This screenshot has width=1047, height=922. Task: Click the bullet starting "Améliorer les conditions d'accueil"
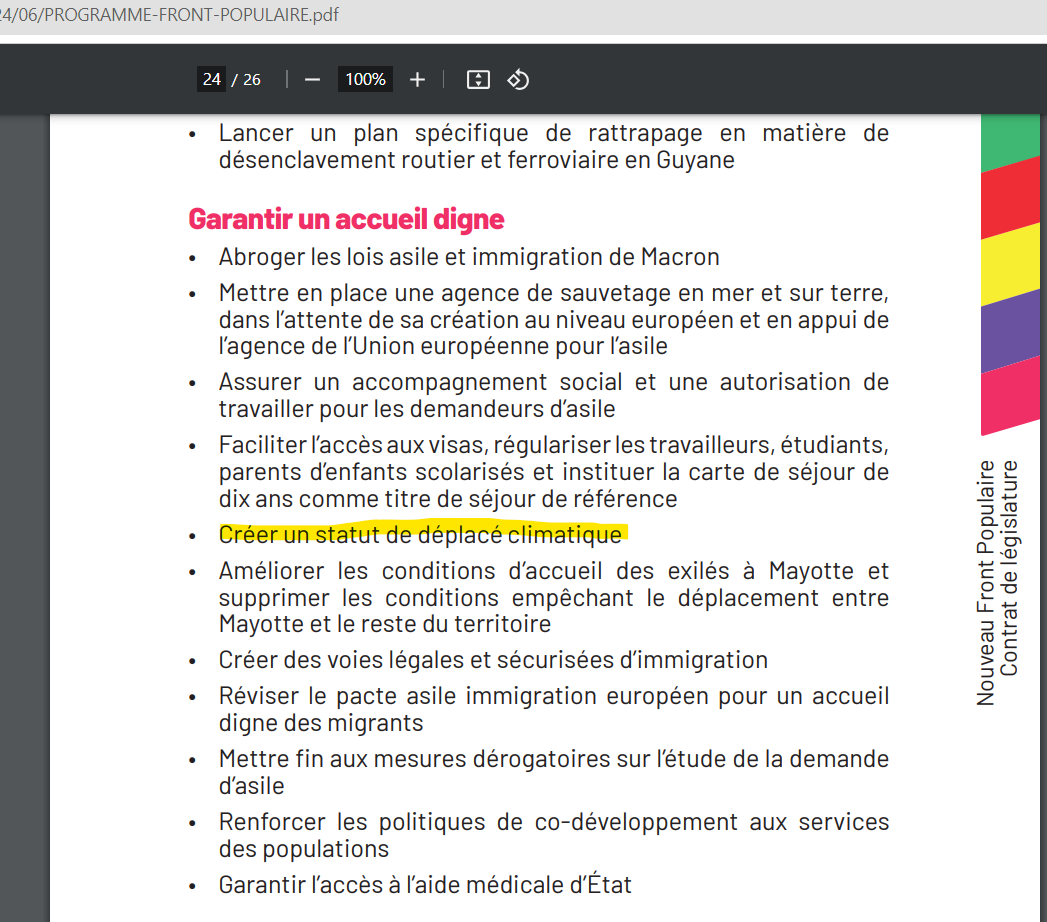point(554,598)
